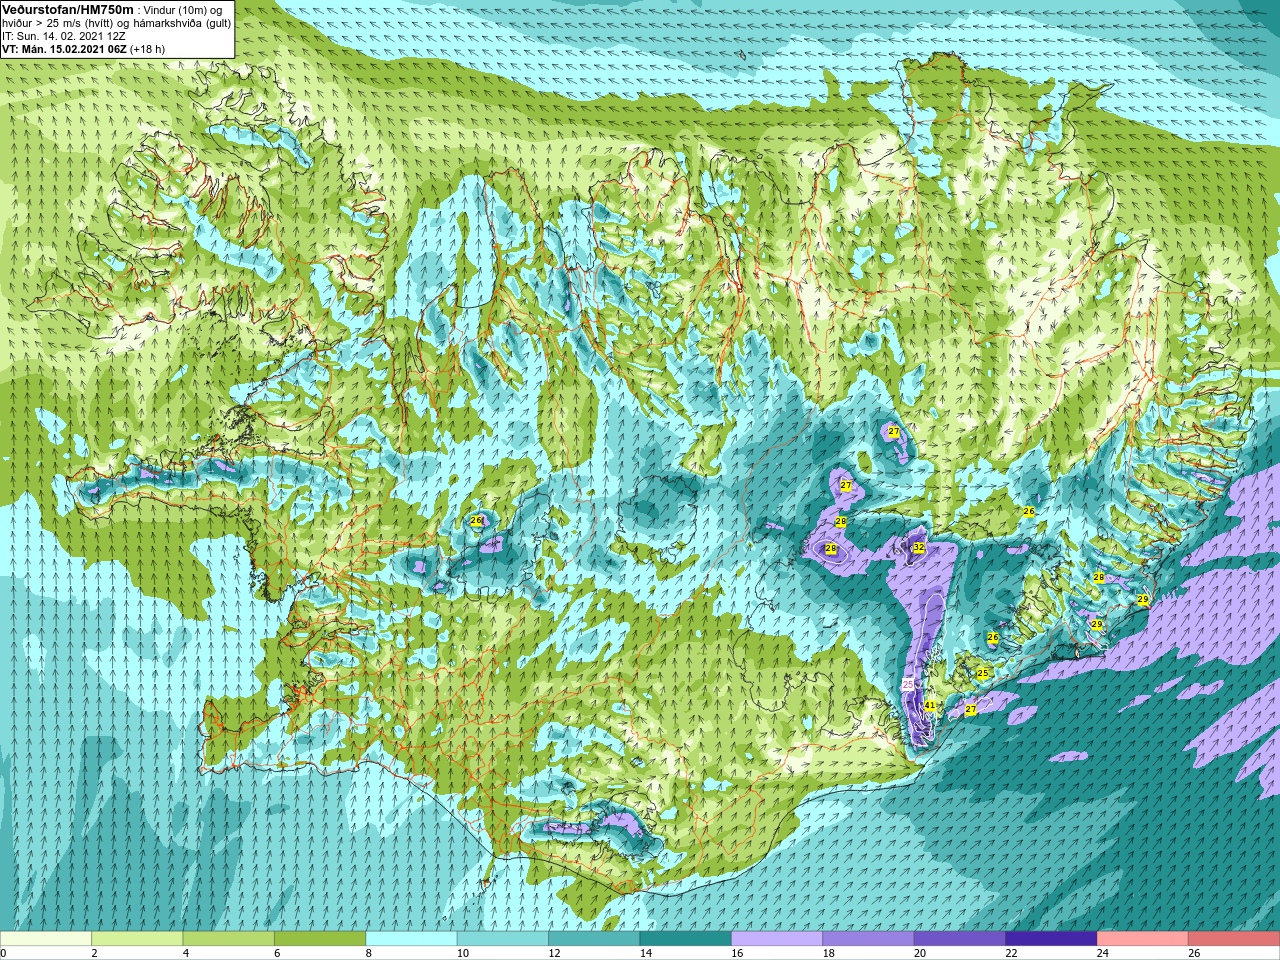Click the 8–10 m/s pale cyan legend swatch

412,940
